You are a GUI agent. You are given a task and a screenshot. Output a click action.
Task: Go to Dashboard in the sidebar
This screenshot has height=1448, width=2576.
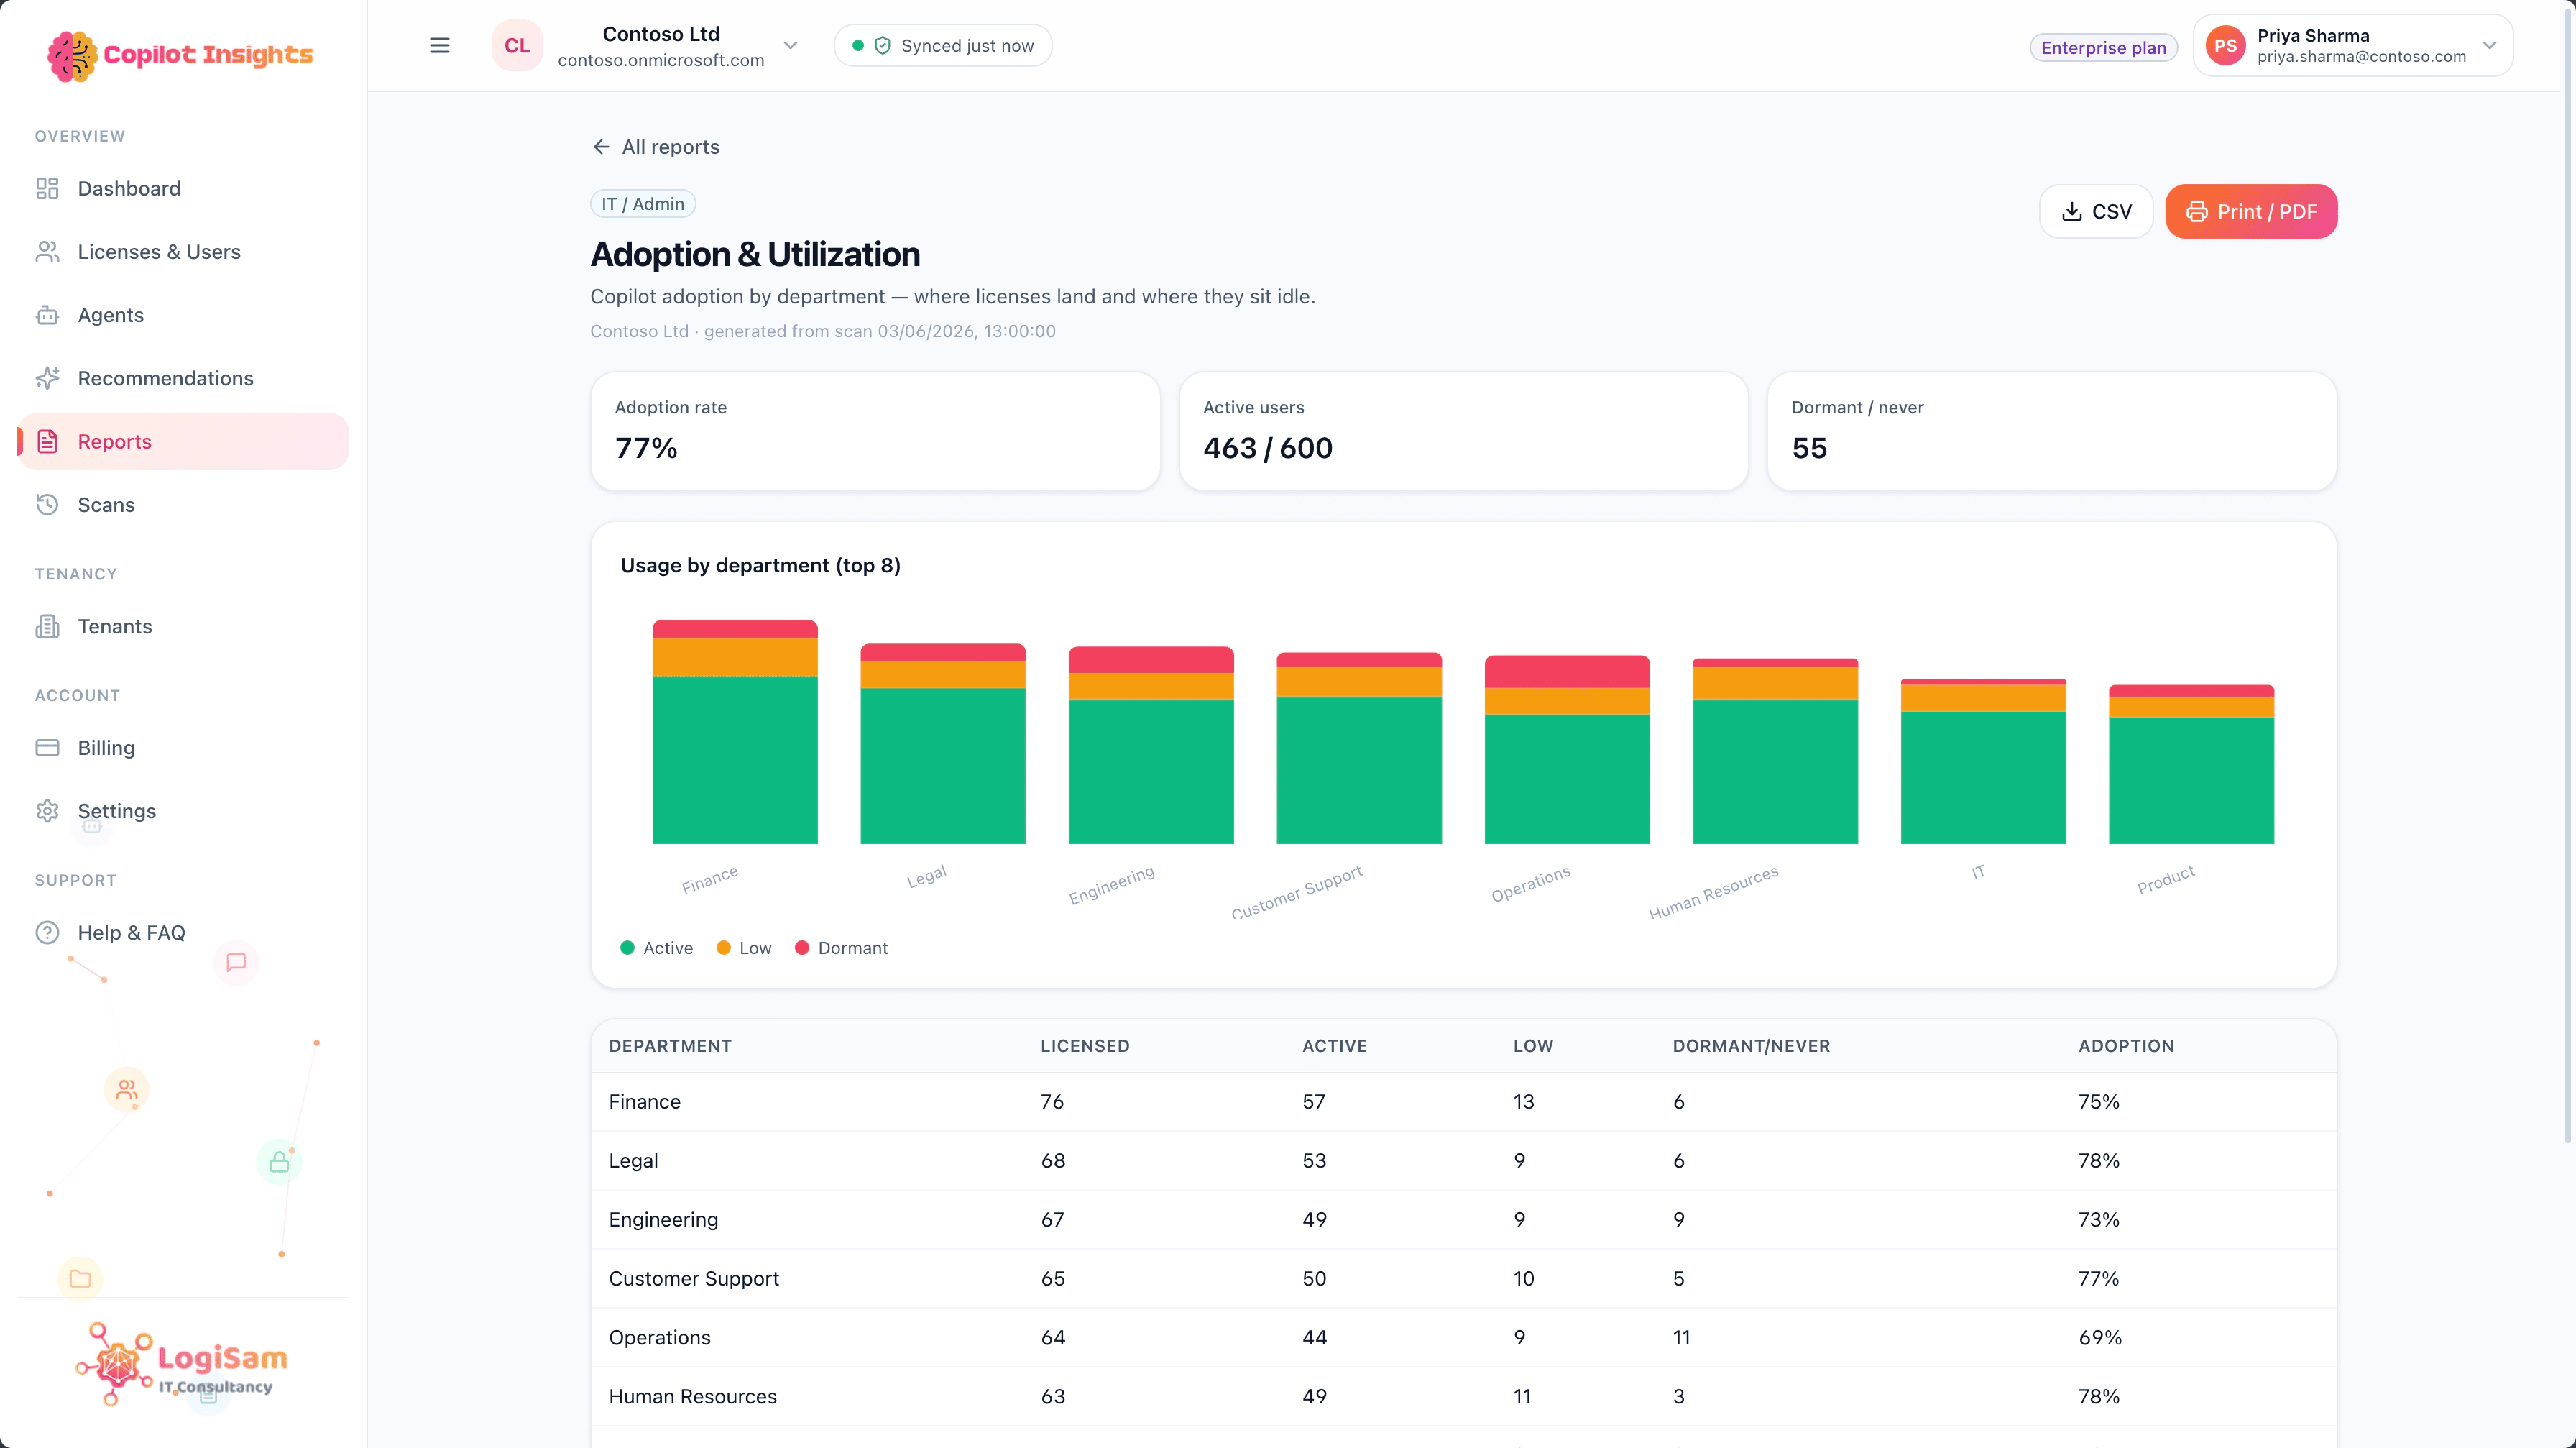[183, 188]
